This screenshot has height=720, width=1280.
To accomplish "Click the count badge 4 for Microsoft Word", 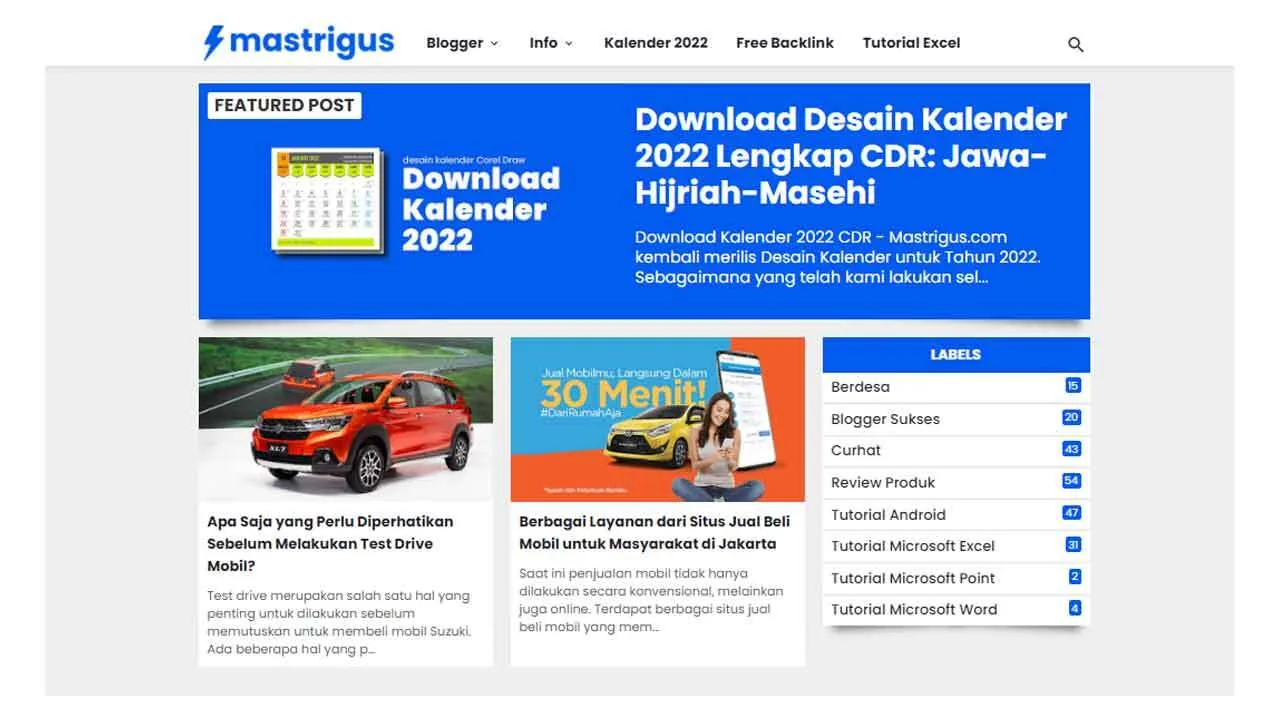I will (x=1075, y=608).
